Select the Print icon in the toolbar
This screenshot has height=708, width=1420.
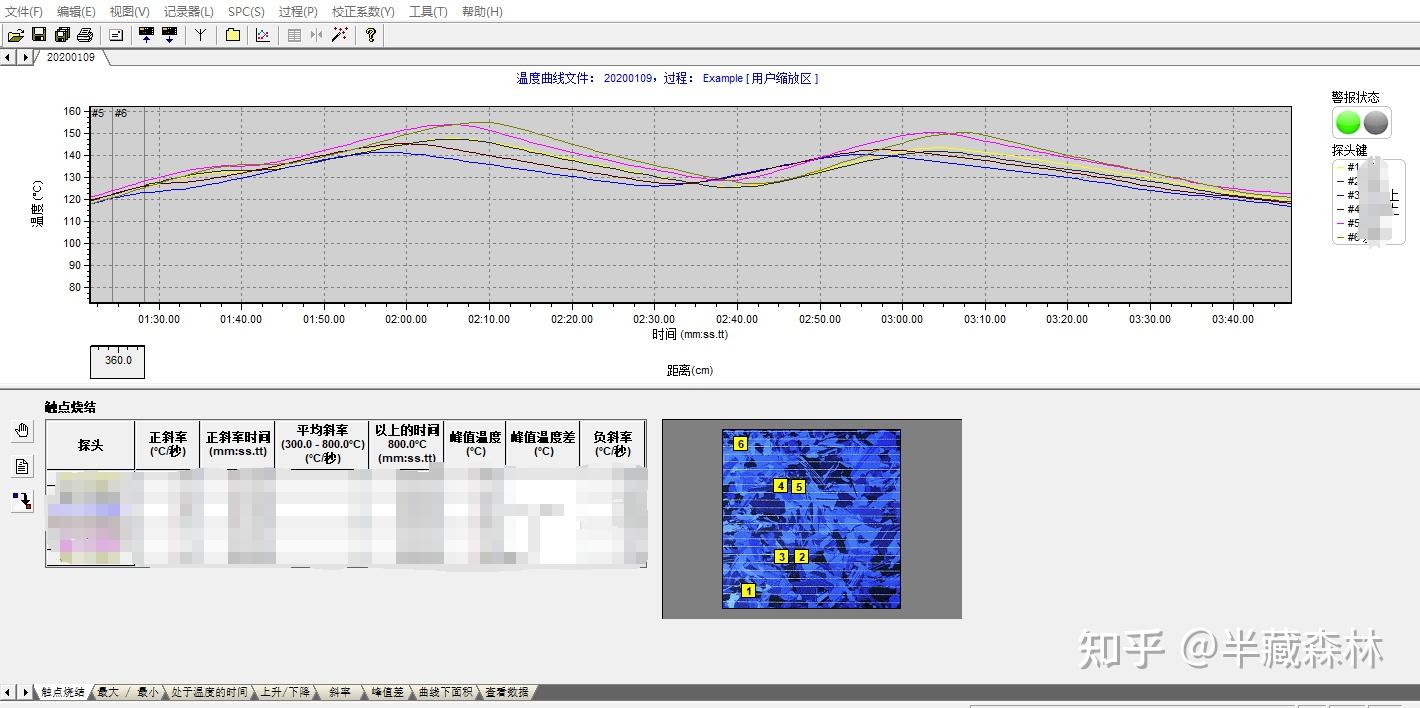(83, 35)
